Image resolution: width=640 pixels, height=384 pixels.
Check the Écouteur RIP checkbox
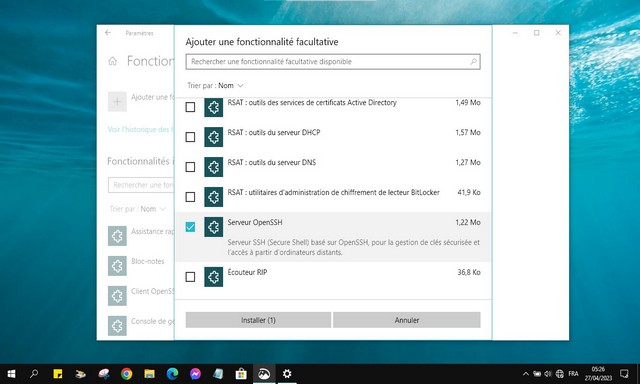point(190,277)
